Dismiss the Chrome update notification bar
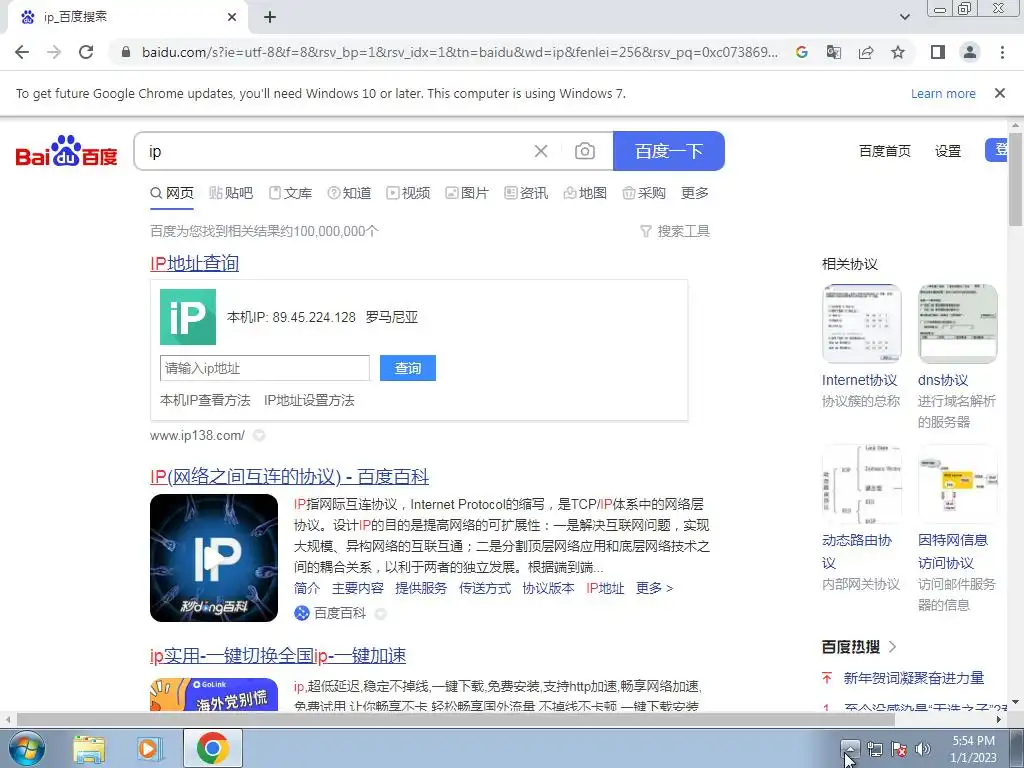This screenshot has height=768, width=1024. [x=1000, y=93]
